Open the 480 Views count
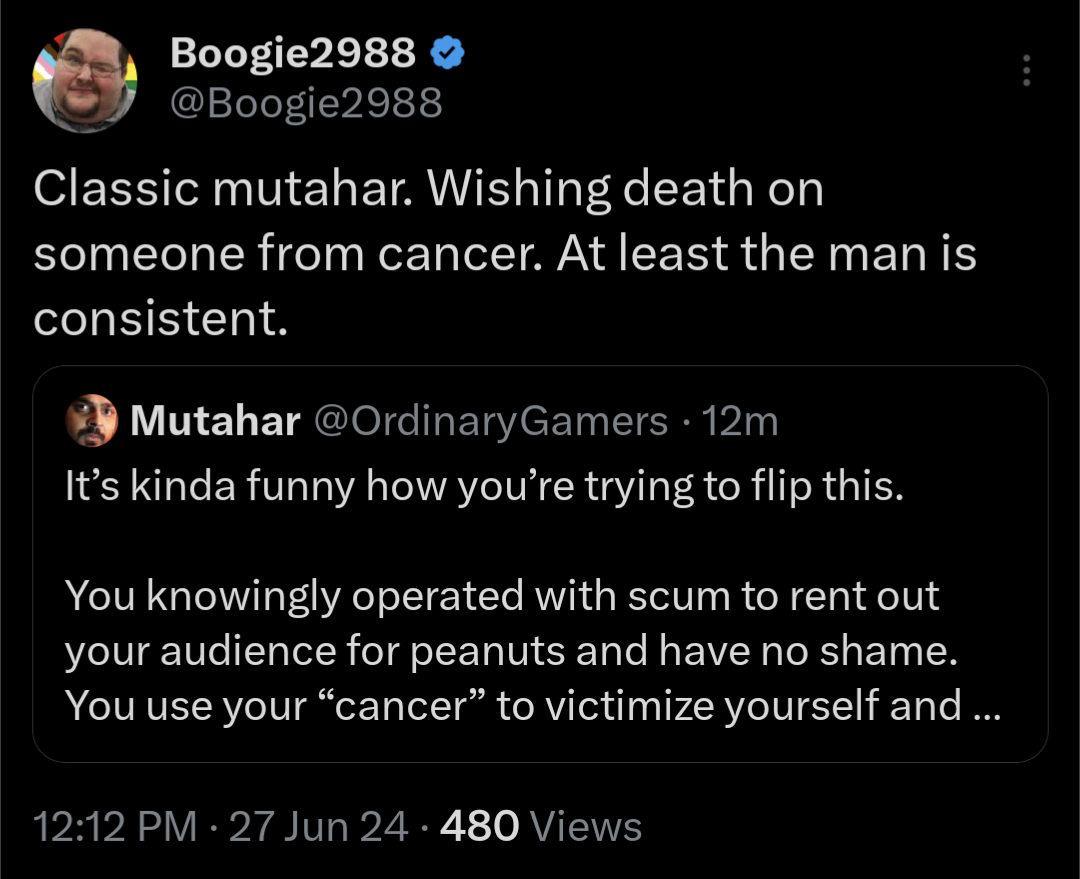Screen dimensions: 1080x879 [541, 826]
